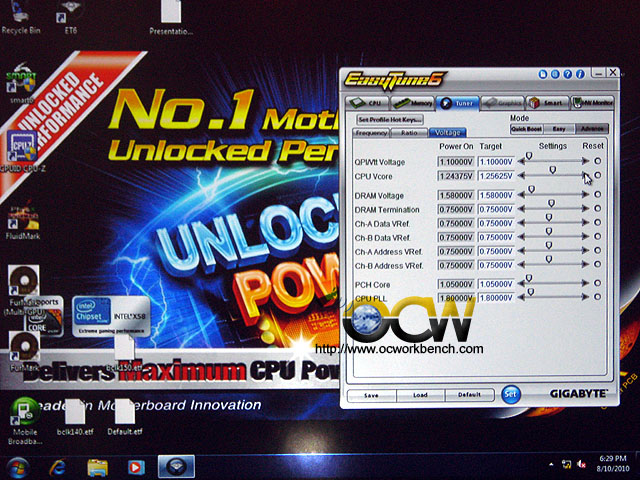
Task: Reset PCH Core with its radio button
Action: [x=598, y=283]
